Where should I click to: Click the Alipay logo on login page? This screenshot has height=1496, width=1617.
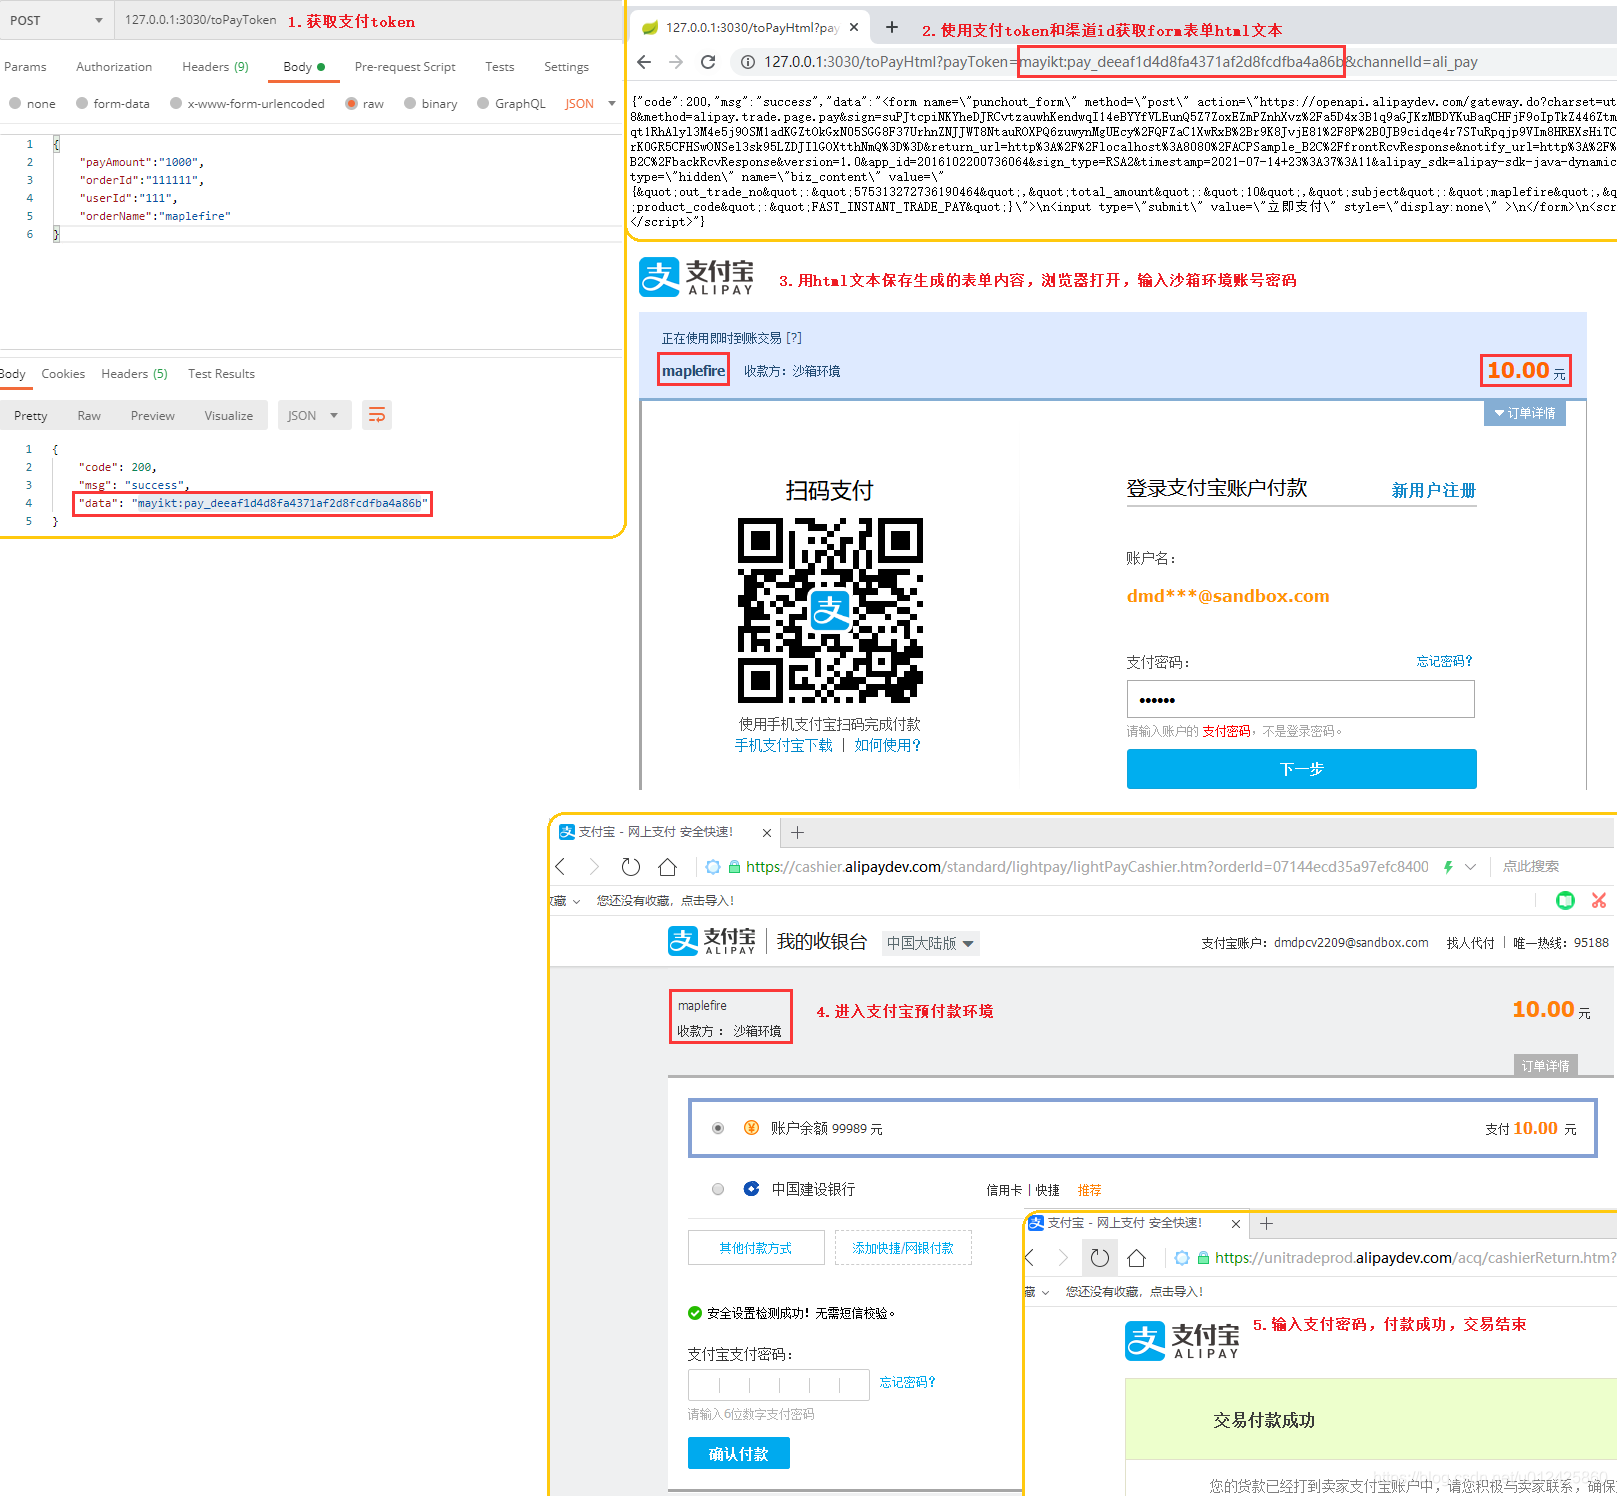point(697,277)
